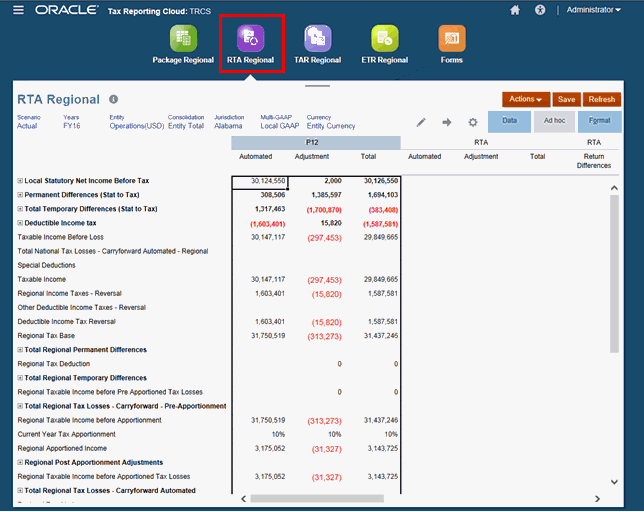Image resolution: width=644 pixels, height=512 pixels.
Task: Go to the Home icon
Action: (x=515, y=10)
